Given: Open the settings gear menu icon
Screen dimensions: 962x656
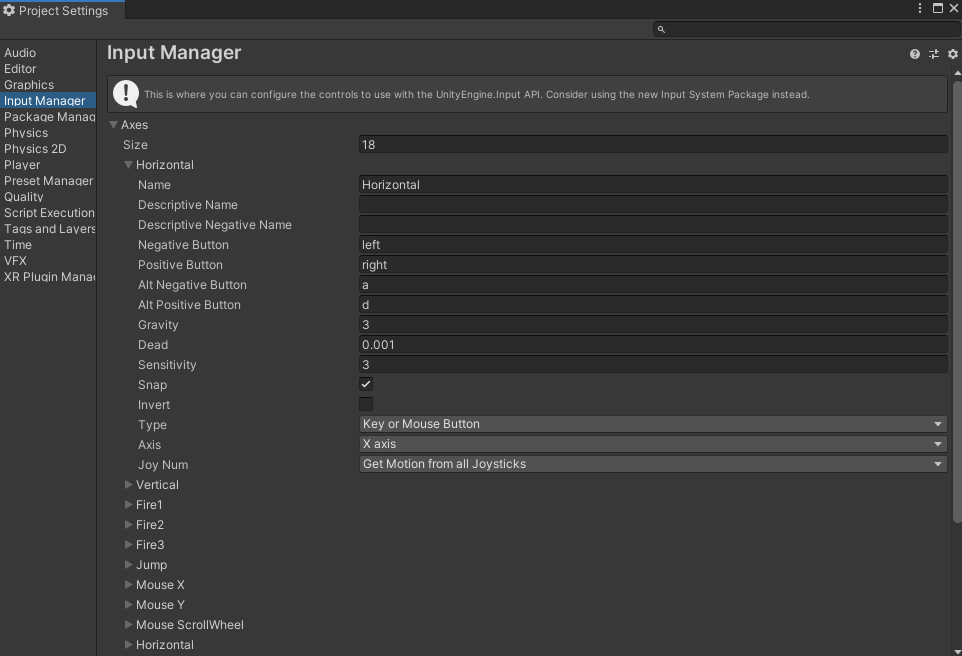Looking at the screenshot, I should pos(953,54).
